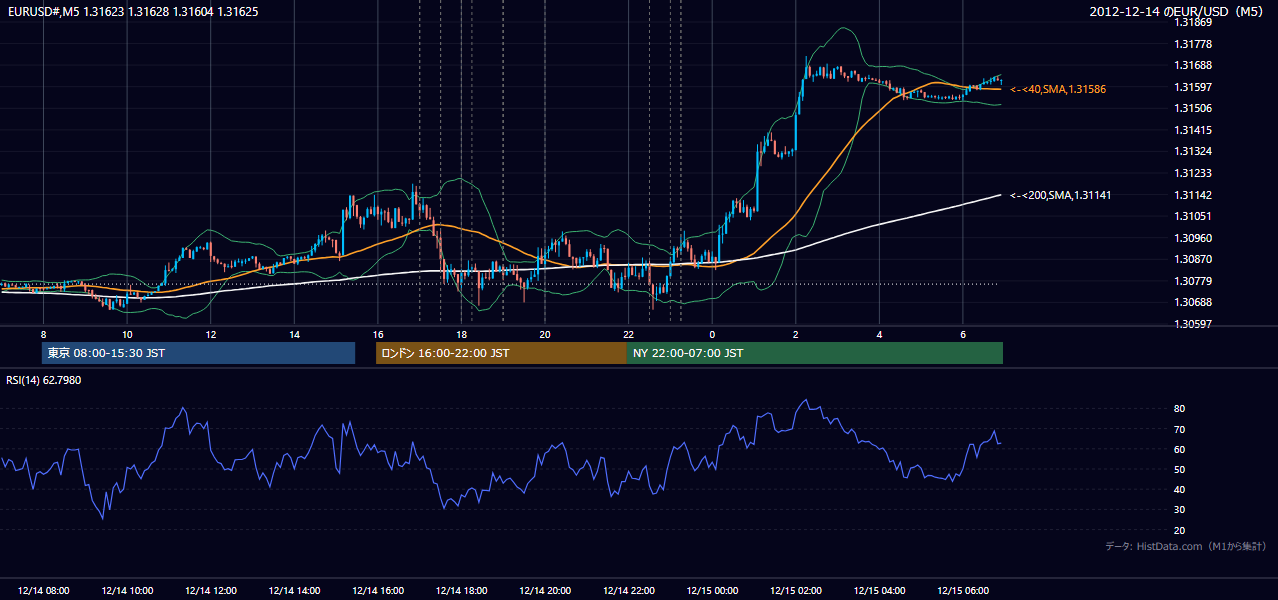
Task: Click the RSI 30 level label
Action: pyautogui.click(x=1179, y=510)
